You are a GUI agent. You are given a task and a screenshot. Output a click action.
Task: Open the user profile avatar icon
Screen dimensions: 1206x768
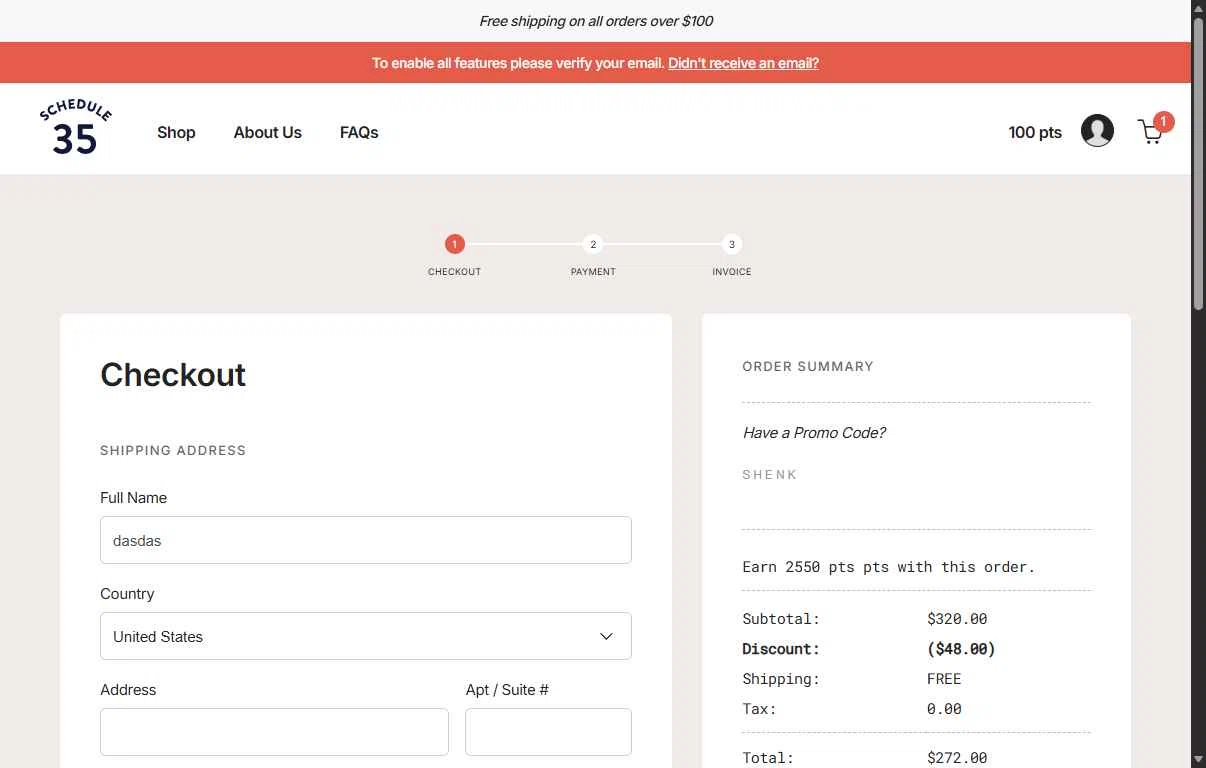pos(1097,131)
